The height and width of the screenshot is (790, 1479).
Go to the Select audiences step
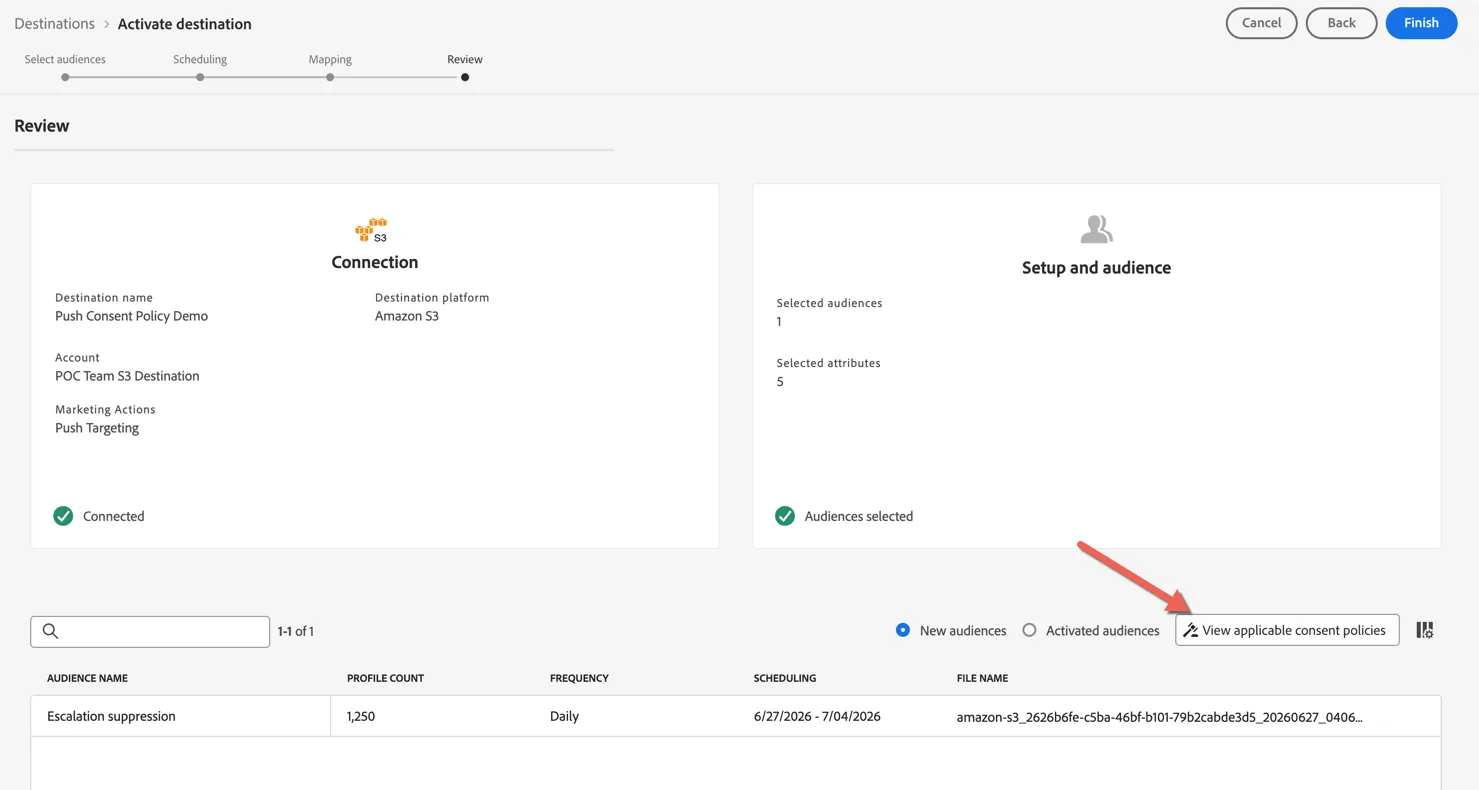65,66
